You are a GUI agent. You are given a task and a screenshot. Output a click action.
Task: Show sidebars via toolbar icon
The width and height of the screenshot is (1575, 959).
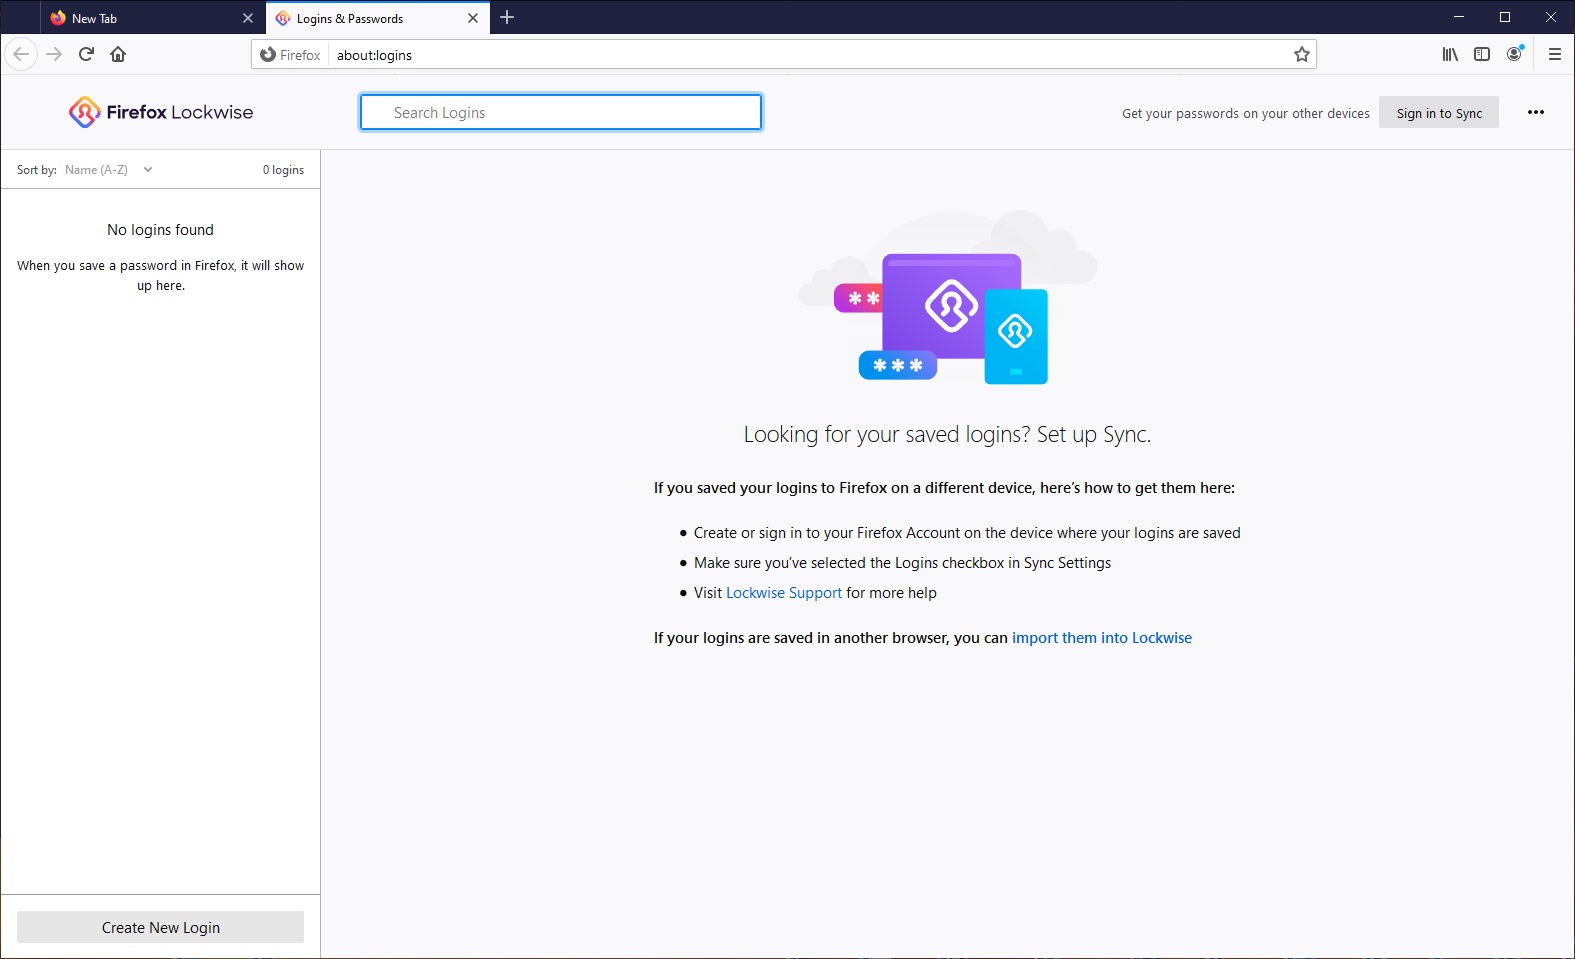coord(1482,54)
